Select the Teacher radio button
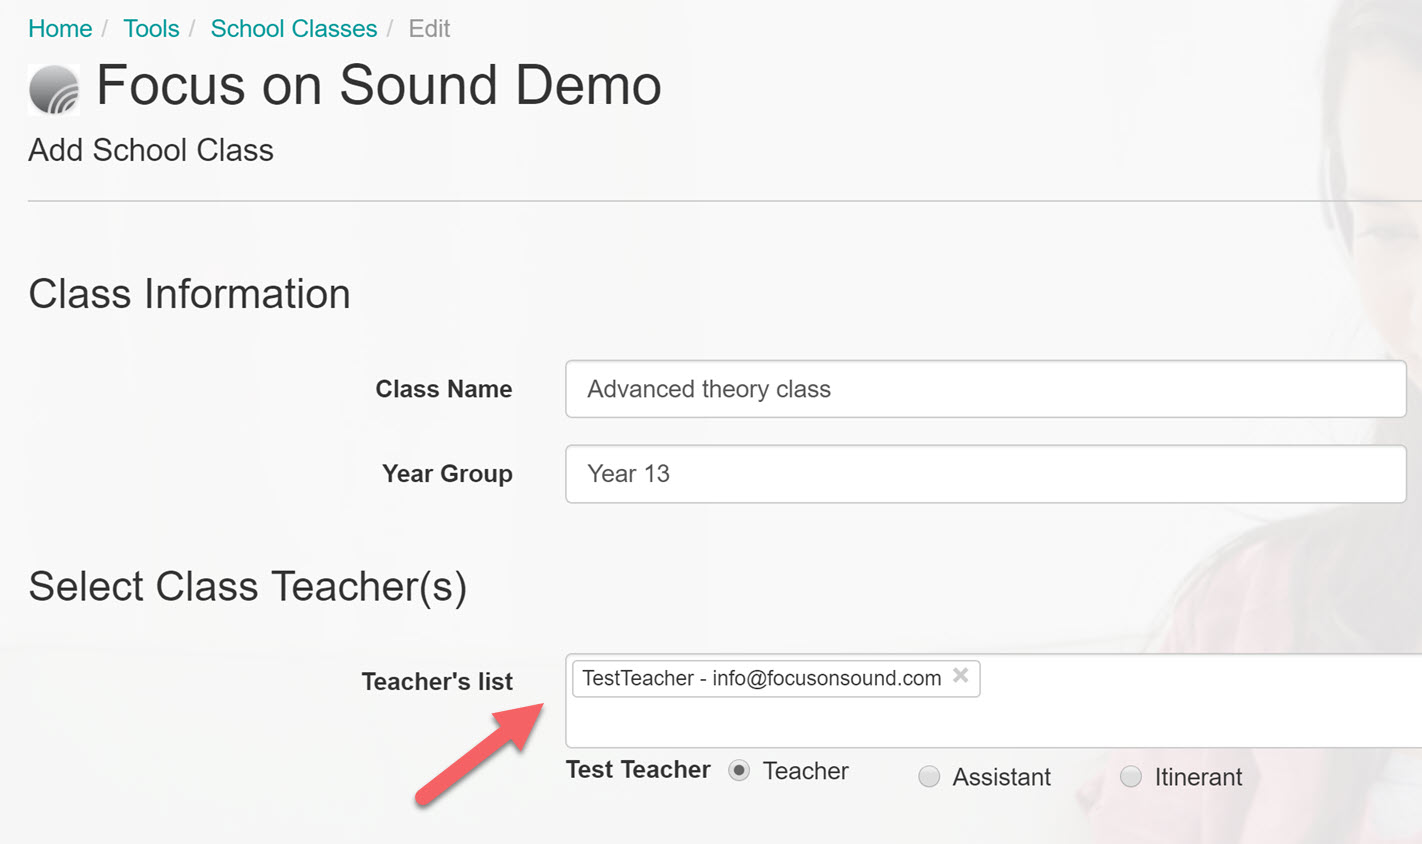 [x=739, y=771]
